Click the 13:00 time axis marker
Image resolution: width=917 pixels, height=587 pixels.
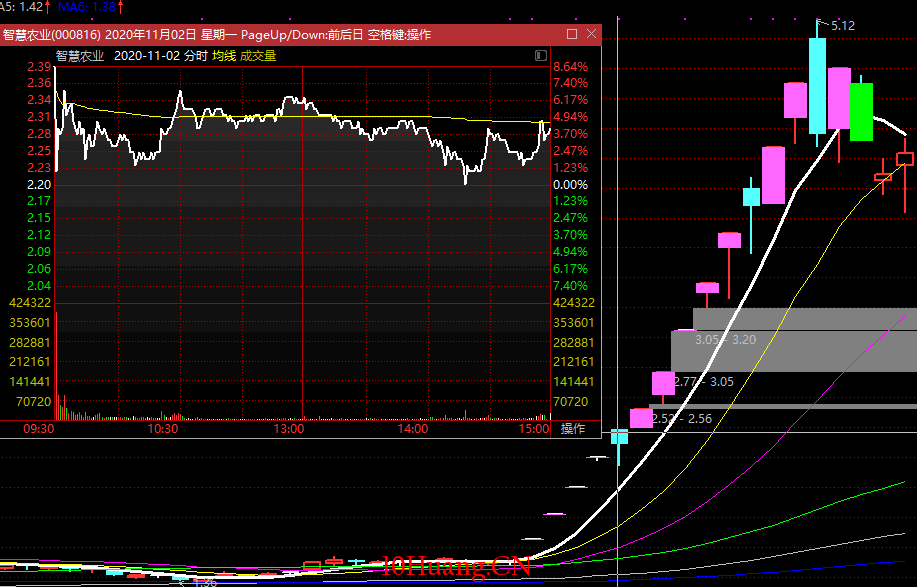pyautogui.click(x=288, y=429)
